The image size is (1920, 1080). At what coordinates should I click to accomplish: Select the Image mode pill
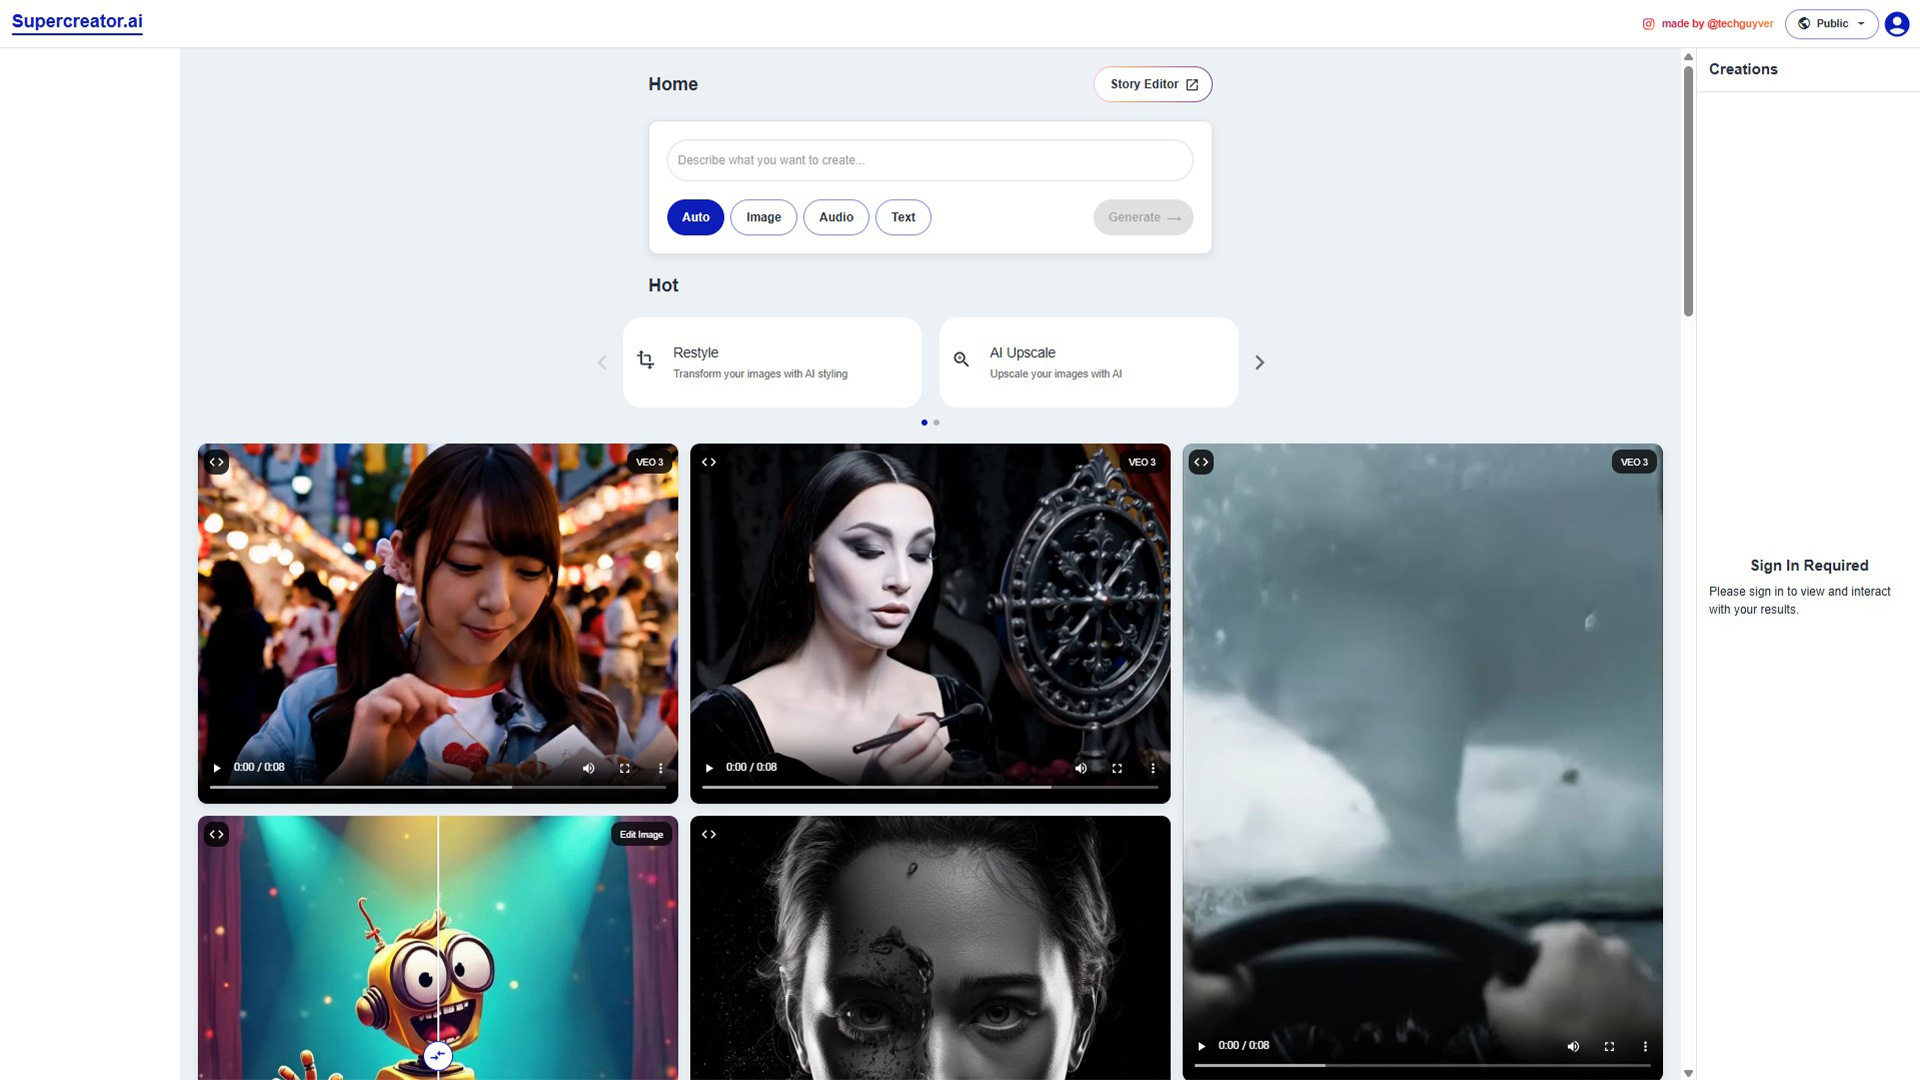point(763,217)
